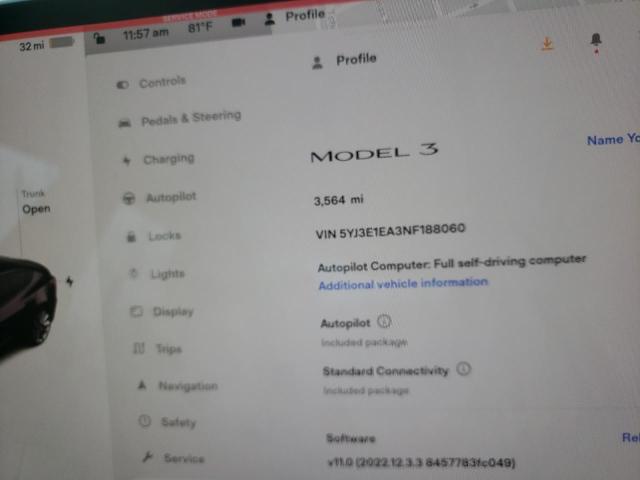
Task: Open notifications bell icon
Action: click(596, 40)
